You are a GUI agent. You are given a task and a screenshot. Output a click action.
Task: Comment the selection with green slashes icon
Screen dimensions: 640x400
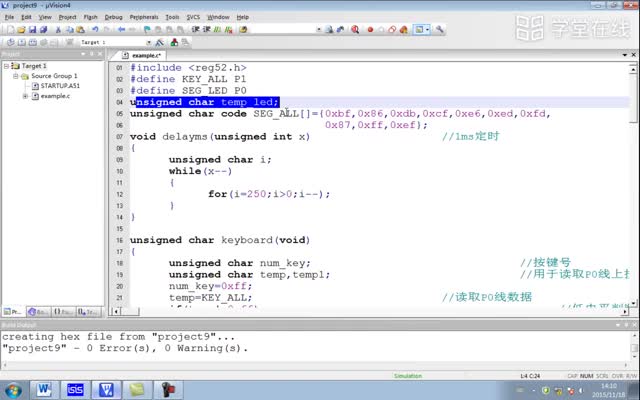(x=218, y=29)
